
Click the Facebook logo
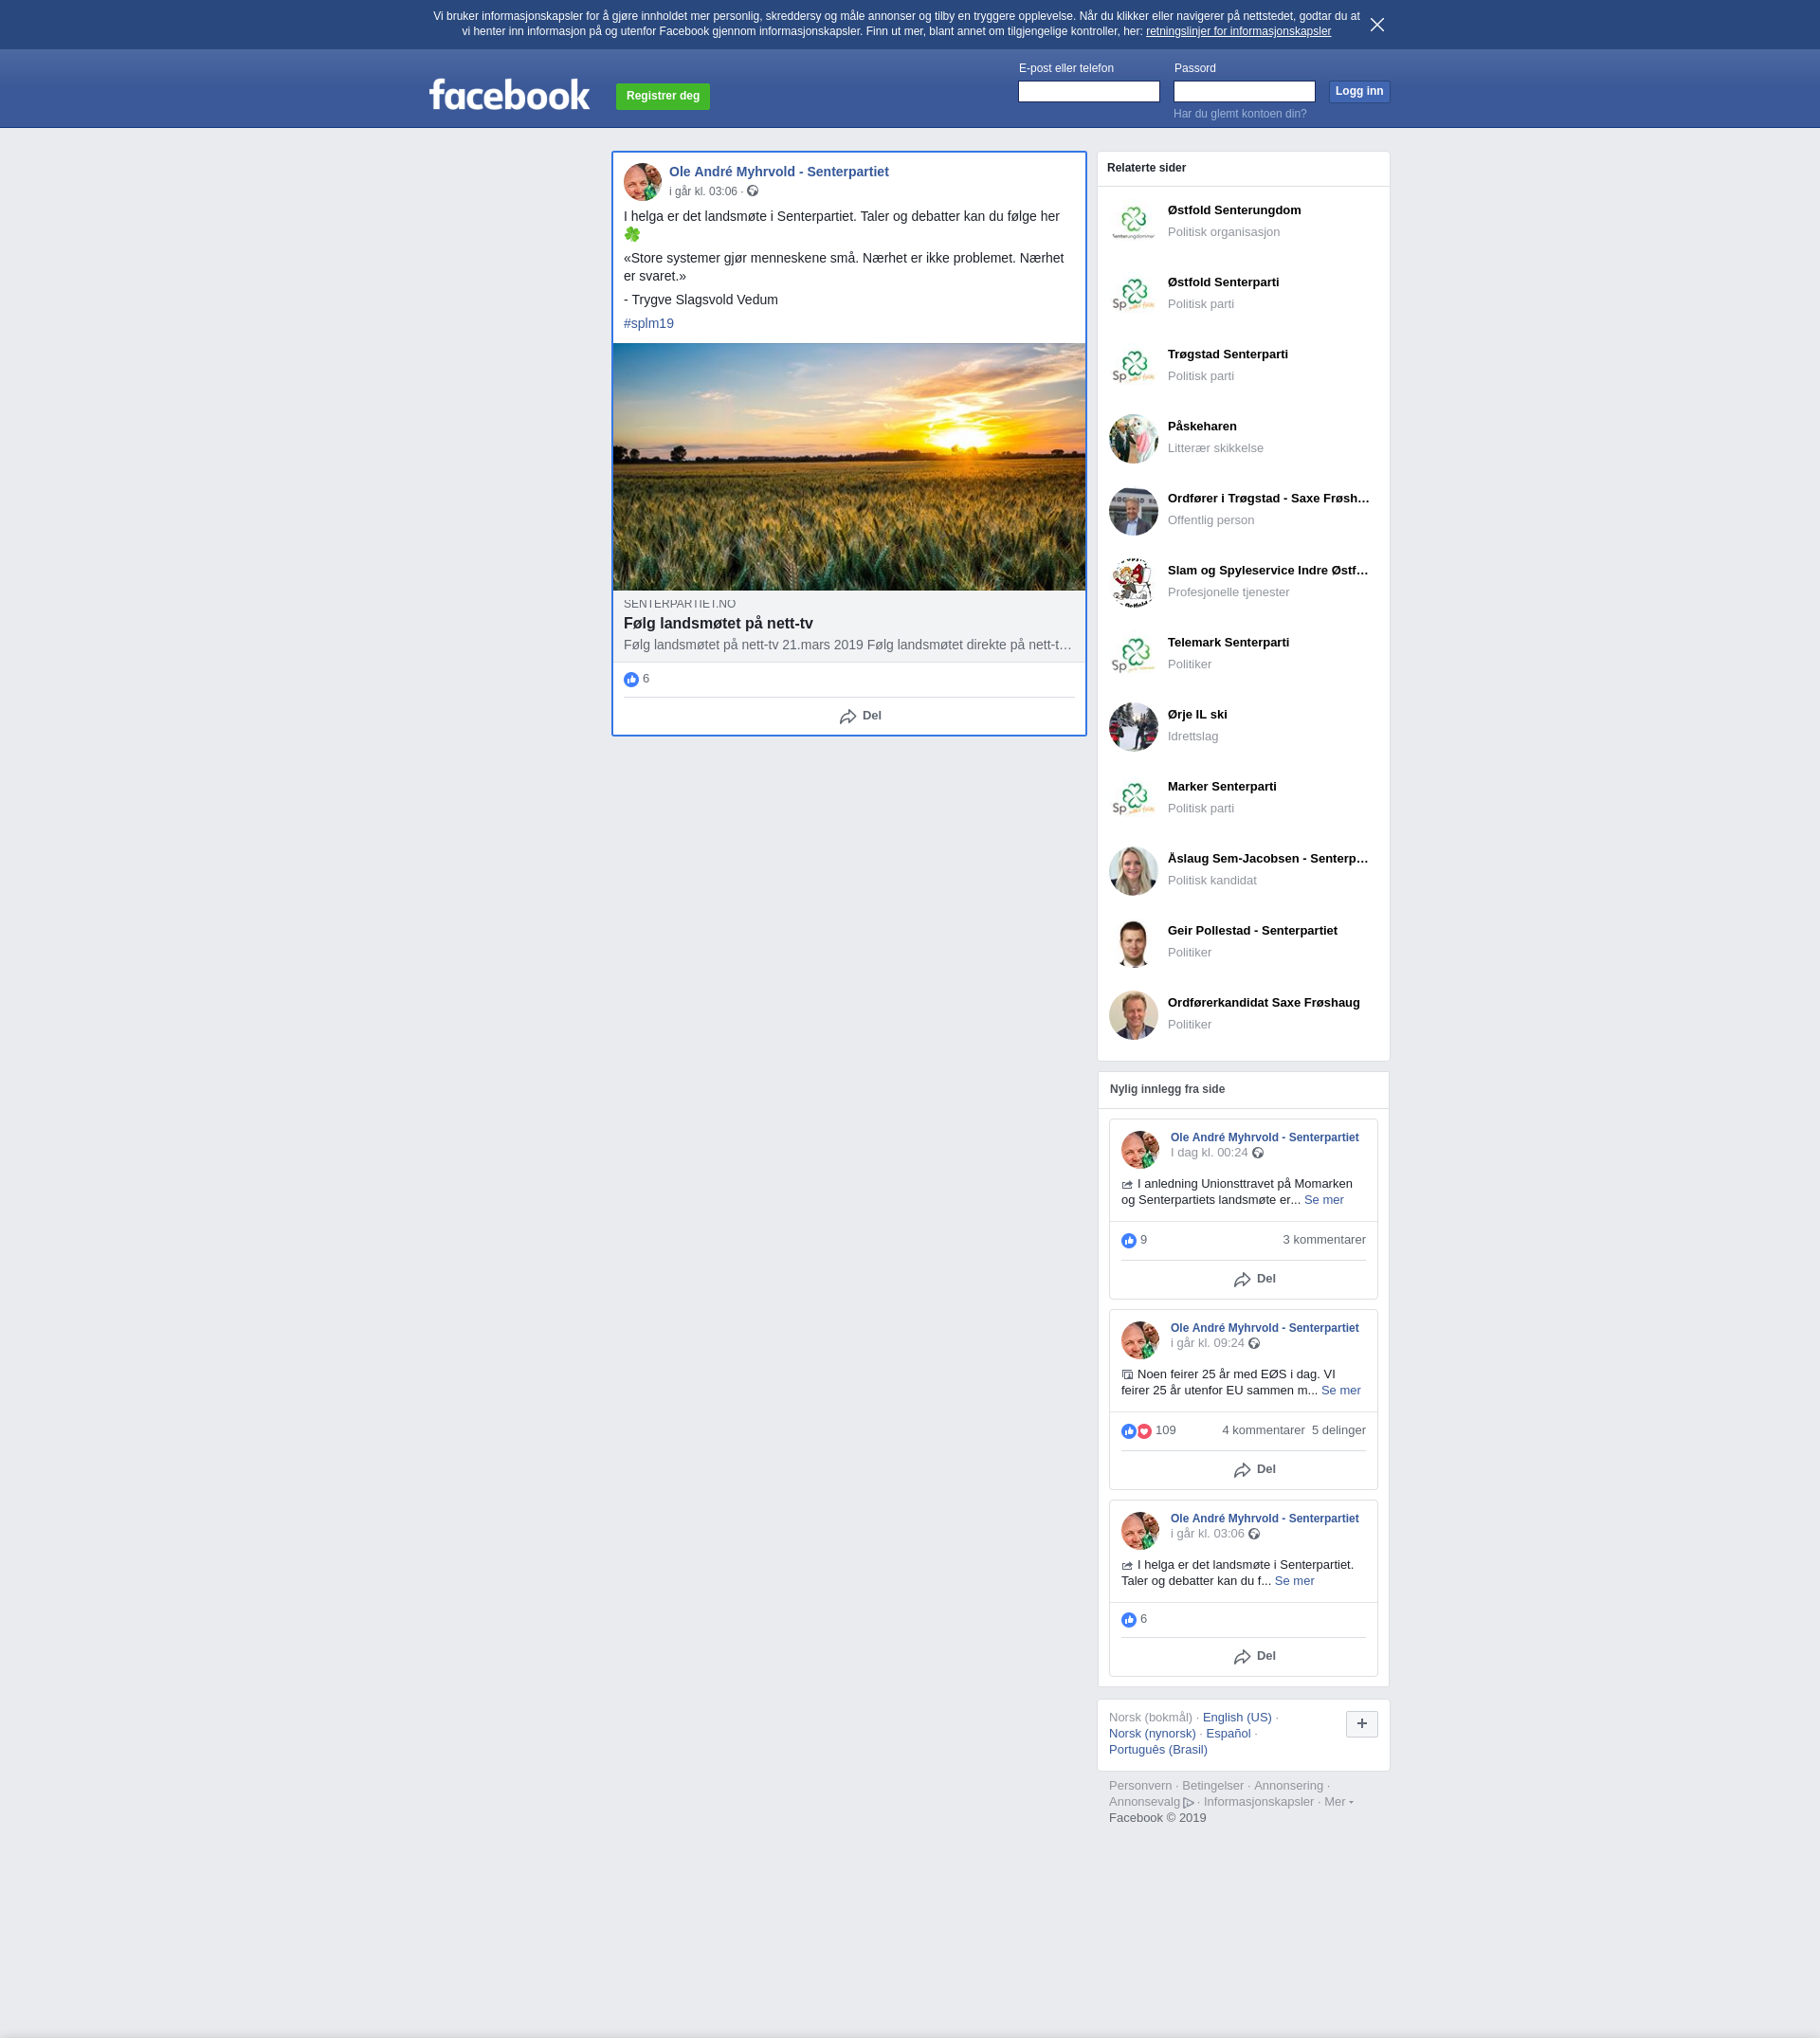[509, 95]
